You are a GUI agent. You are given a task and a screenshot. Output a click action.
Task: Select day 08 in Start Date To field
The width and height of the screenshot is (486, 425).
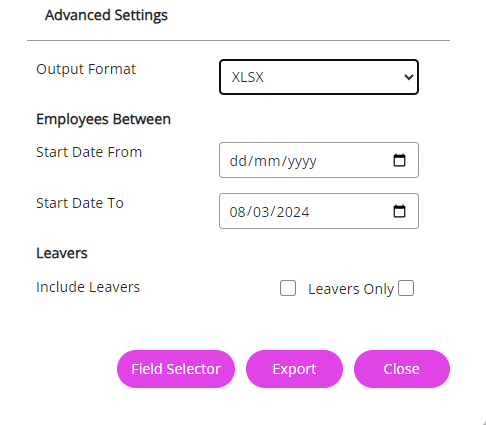238,212
